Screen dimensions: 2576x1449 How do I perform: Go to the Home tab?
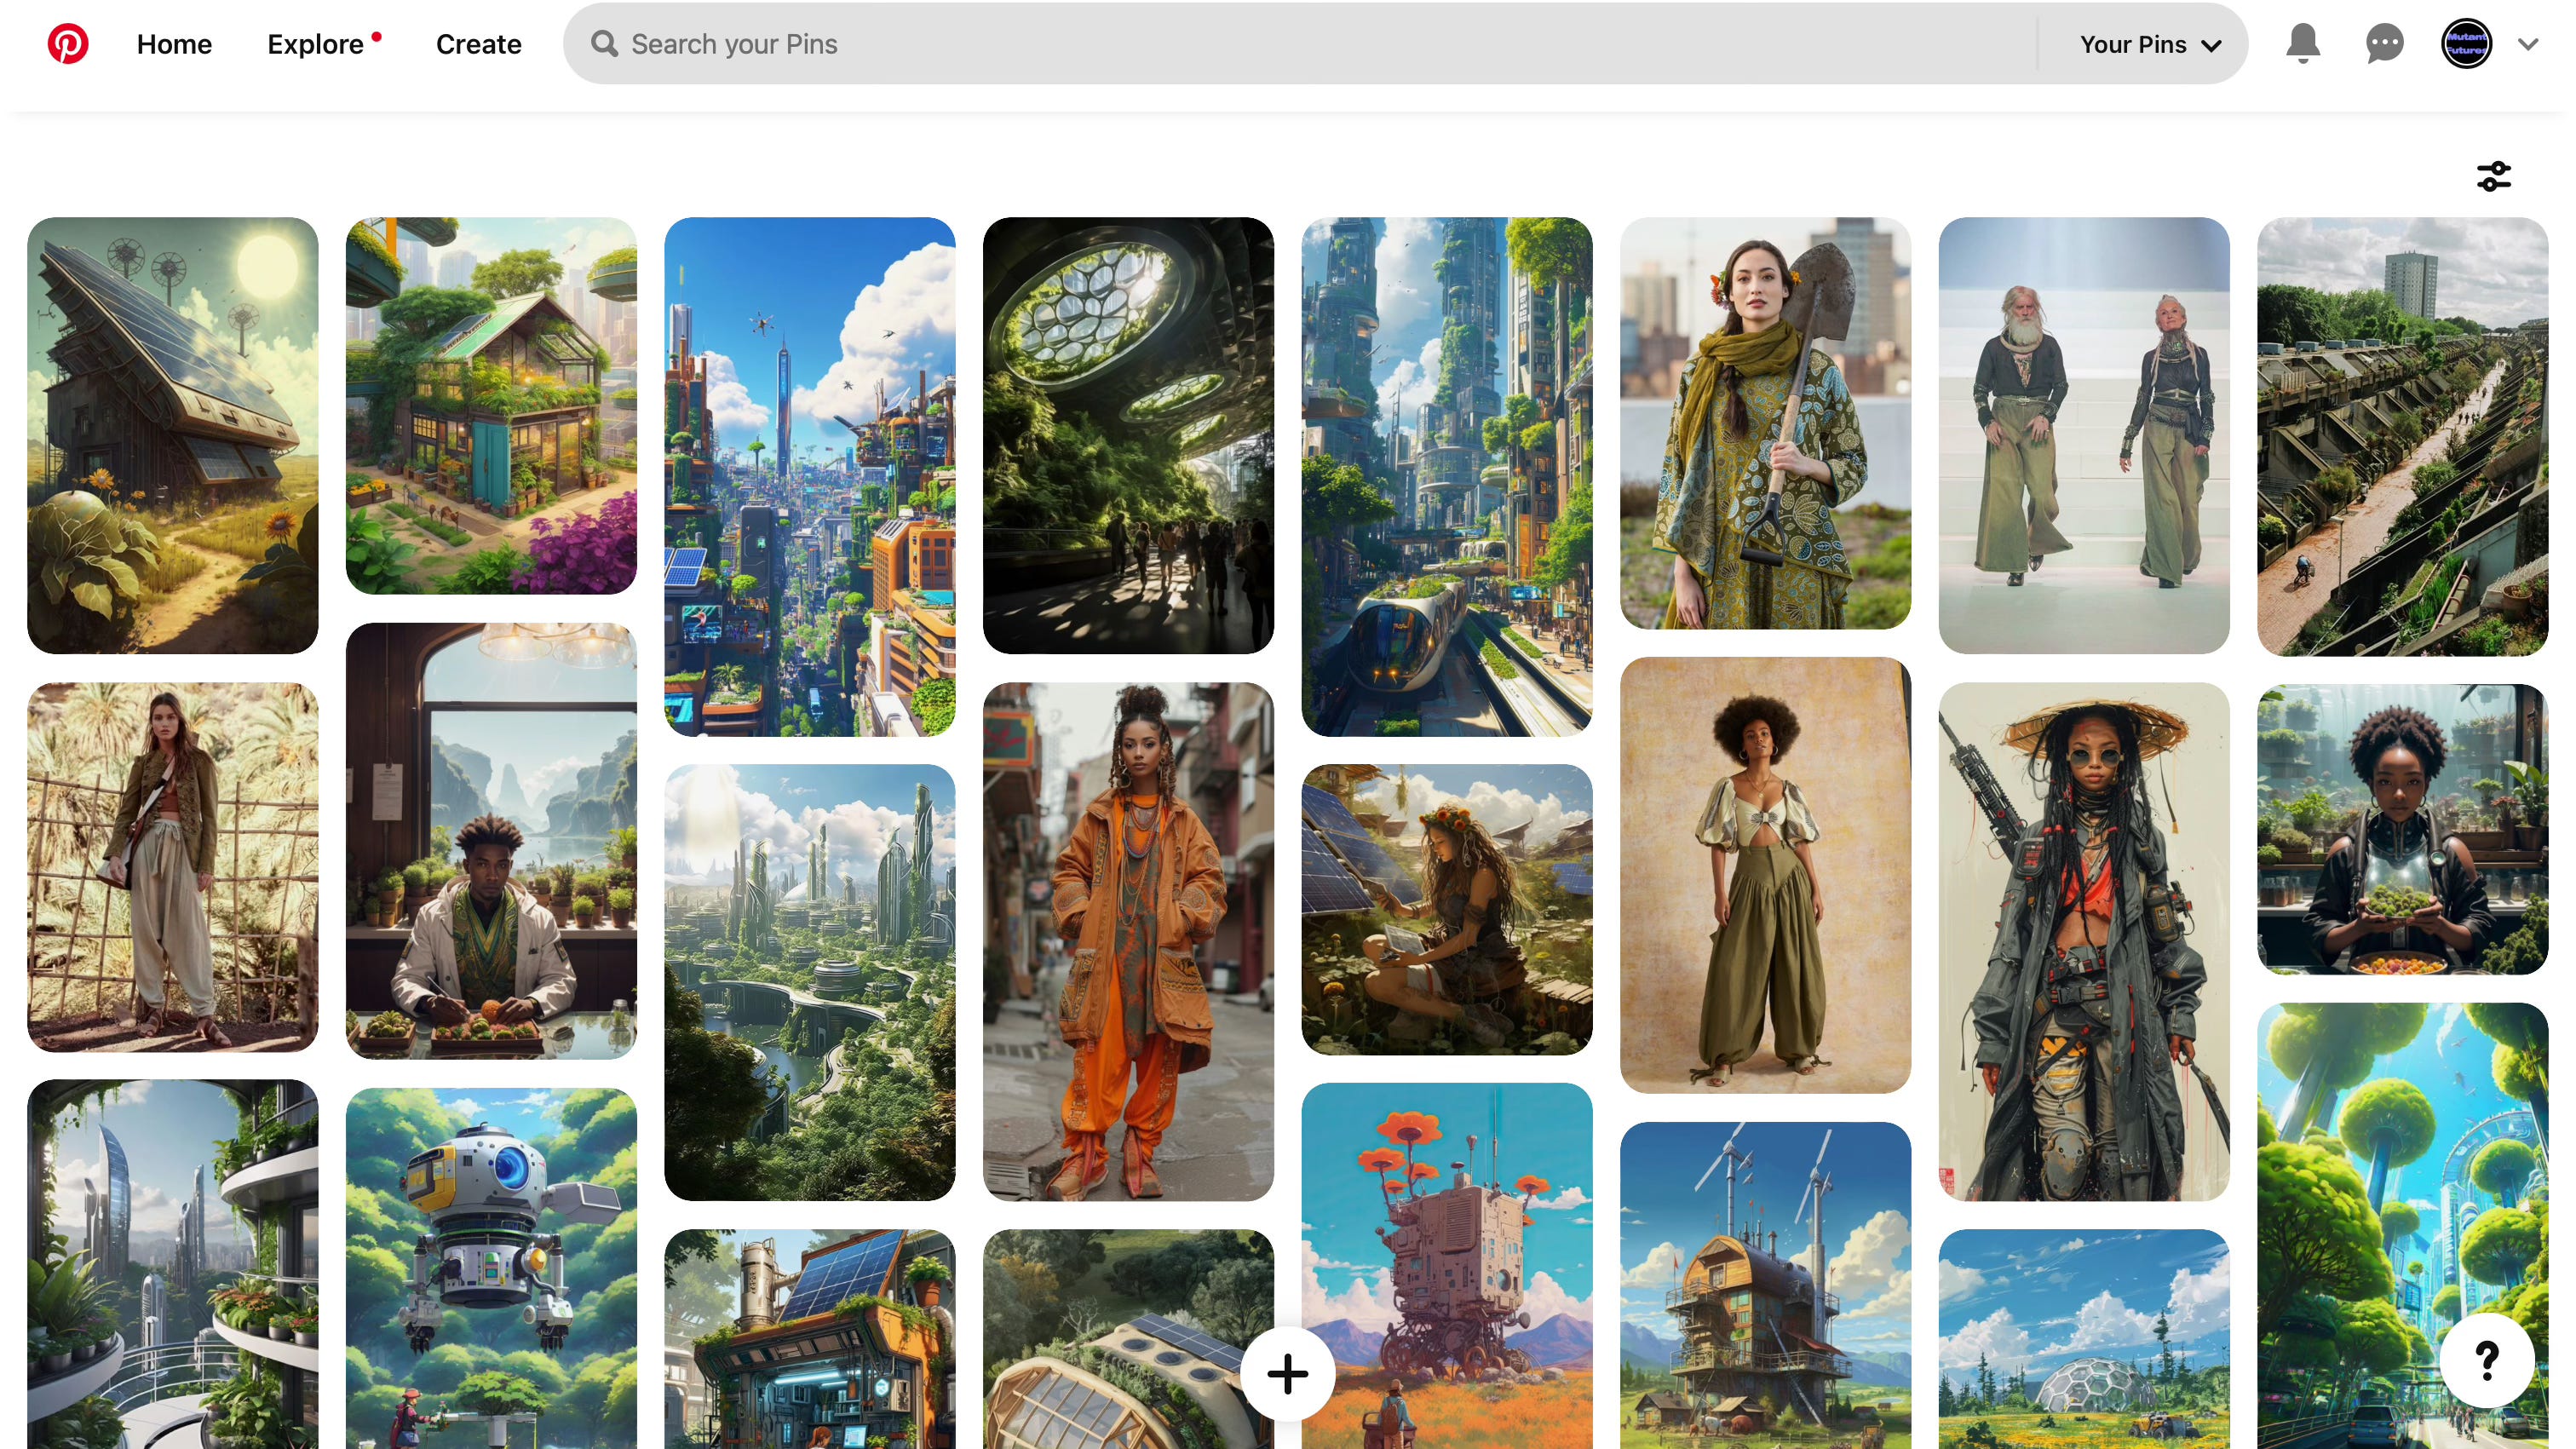coord(174,44)
